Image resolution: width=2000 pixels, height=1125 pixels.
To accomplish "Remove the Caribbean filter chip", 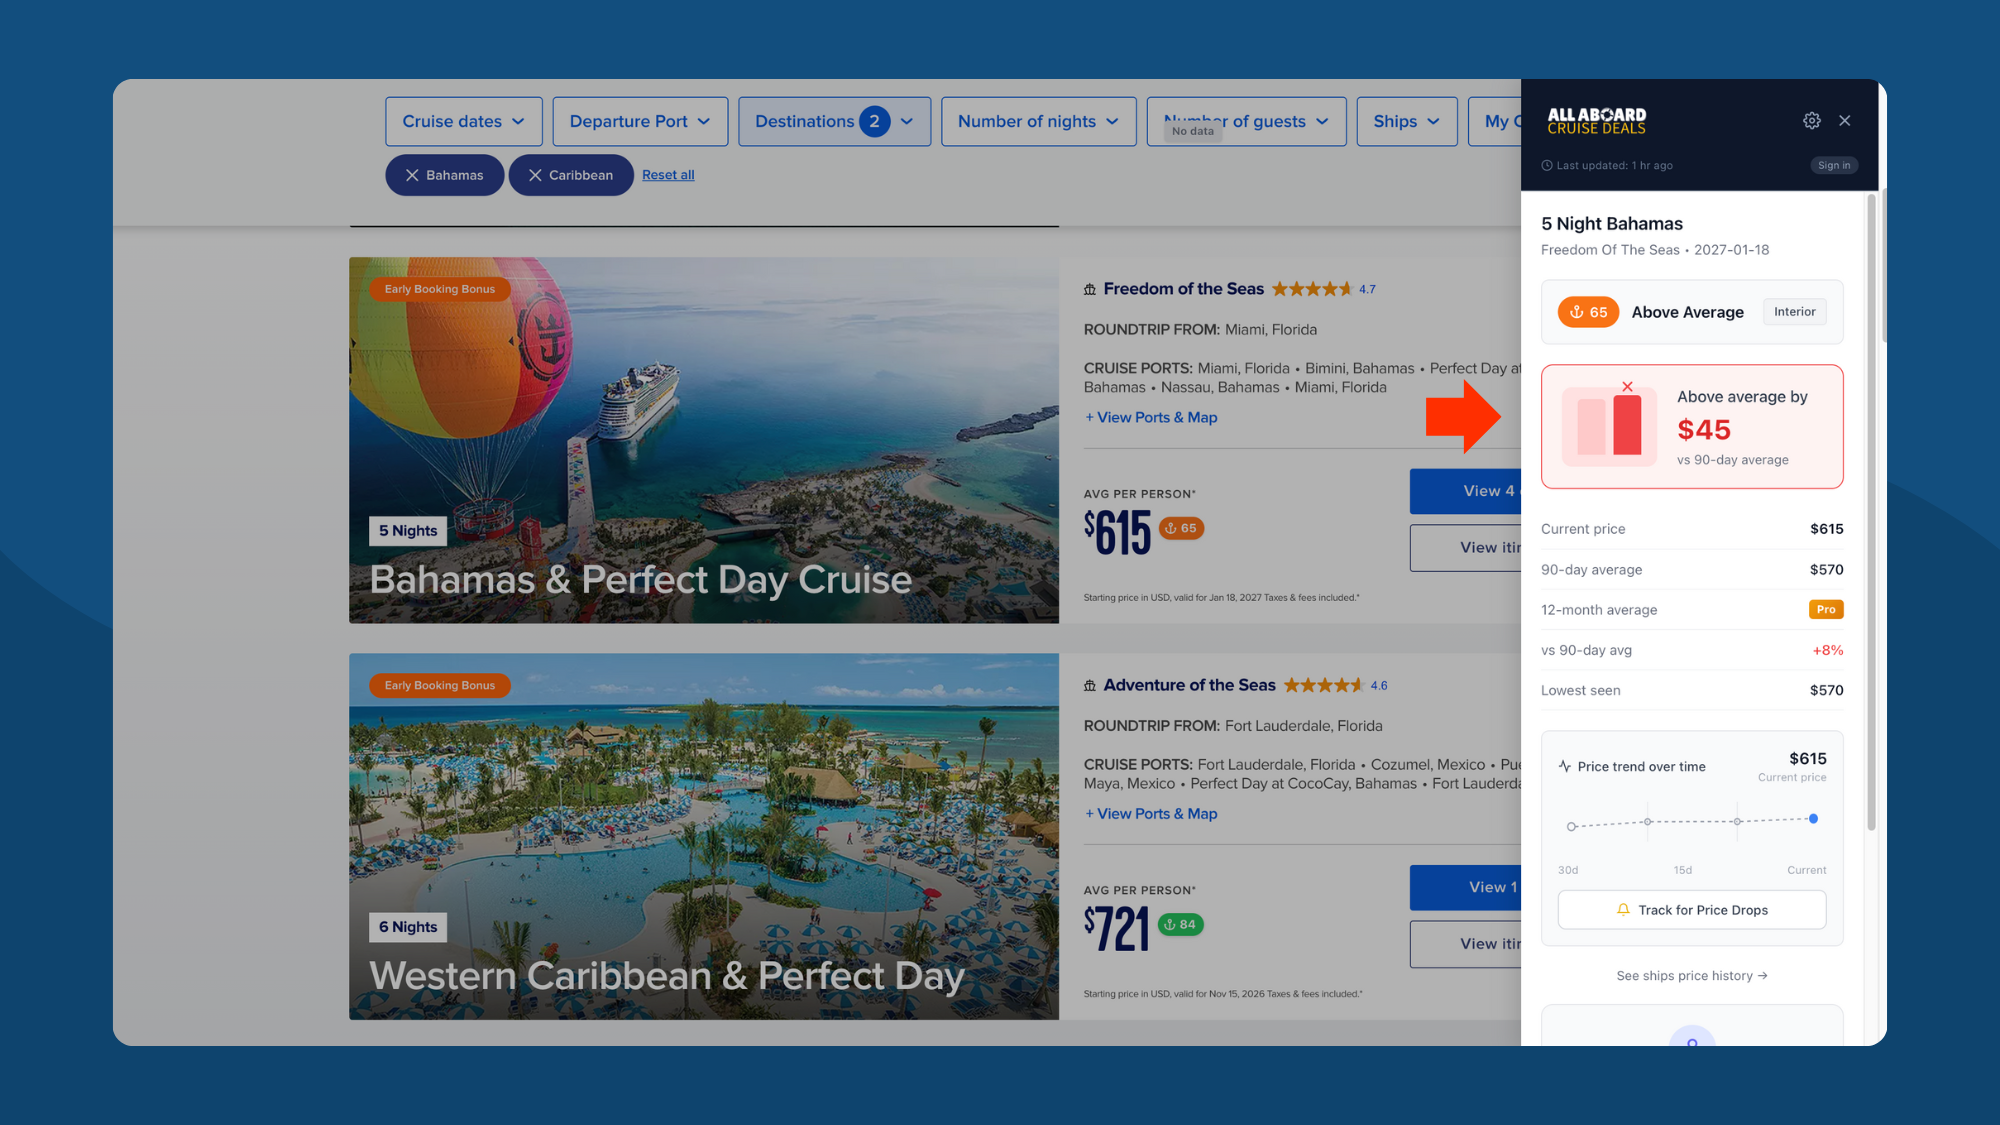I will click(535, 175).
